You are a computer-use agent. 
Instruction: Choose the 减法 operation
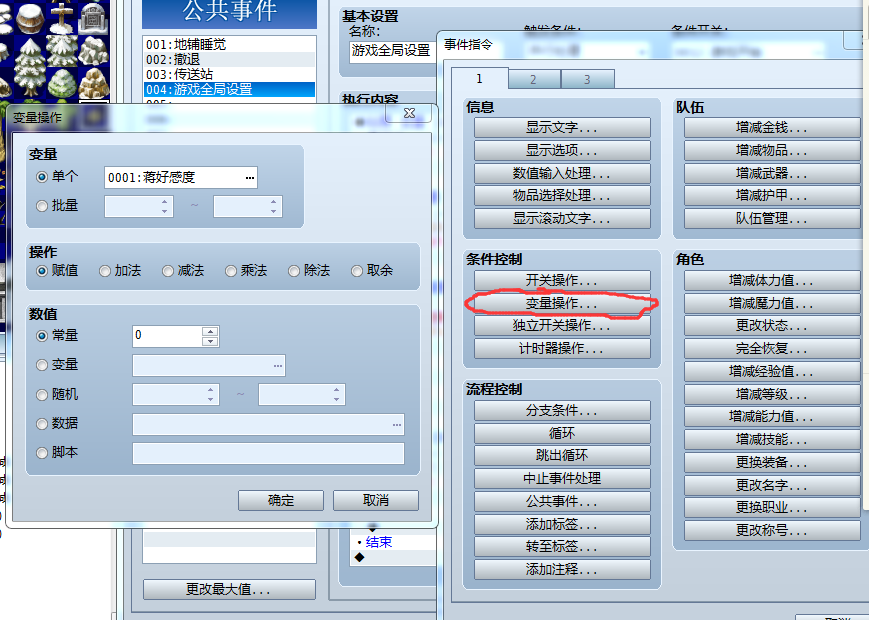coord(168,271)
